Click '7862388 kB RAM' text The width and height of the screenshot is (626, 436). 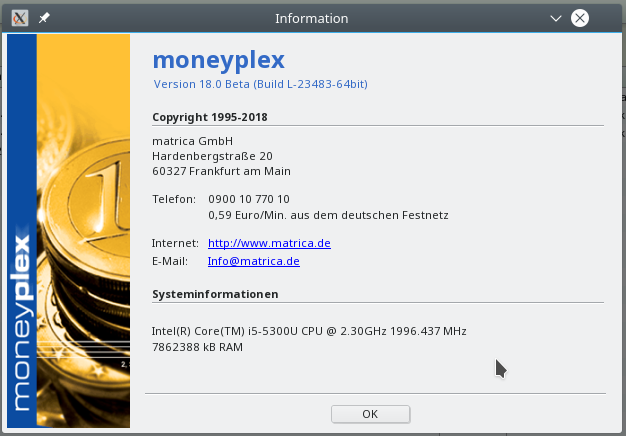pyautogui.click(x=197, y=347)
